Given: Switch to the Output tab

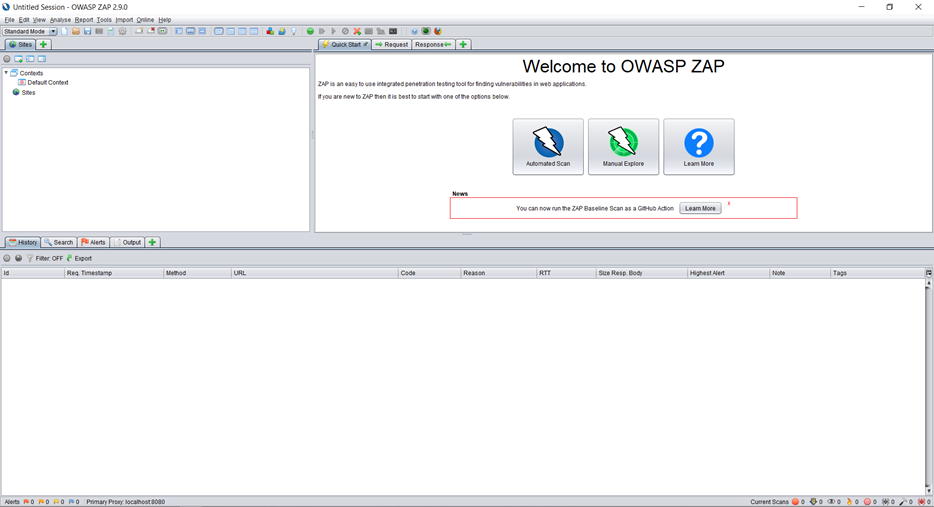Looking at the screenshot, I should point(127,242).
